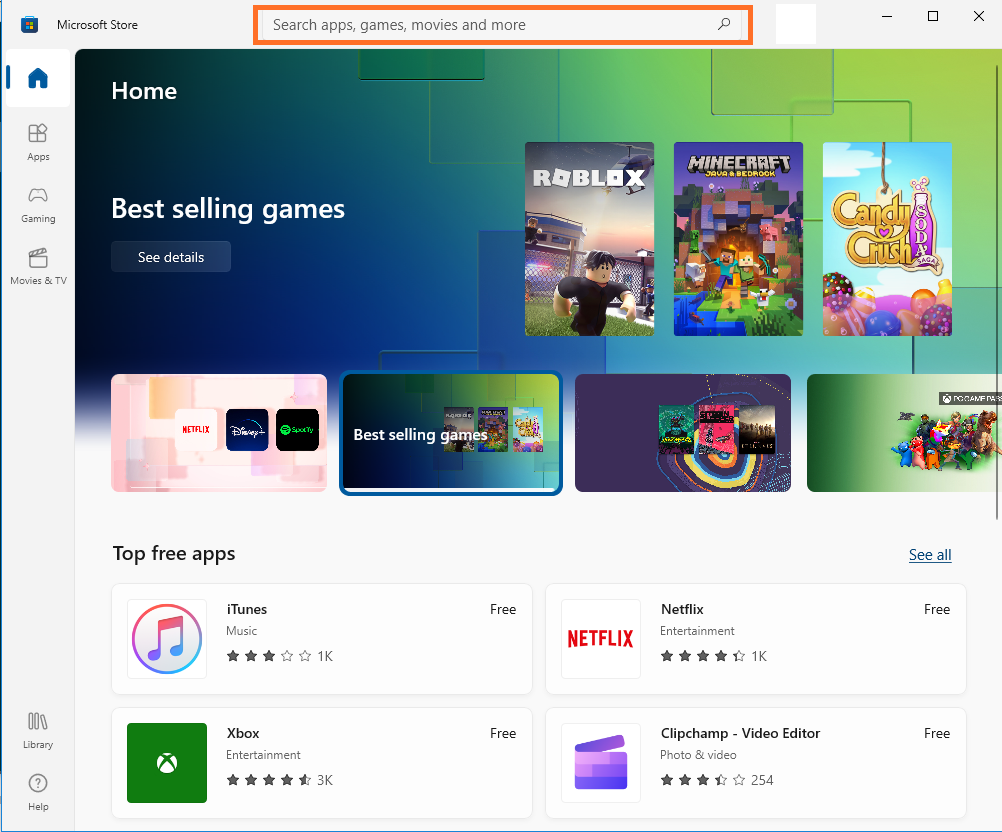Open the Netflix app listing card

coord(755,639)
